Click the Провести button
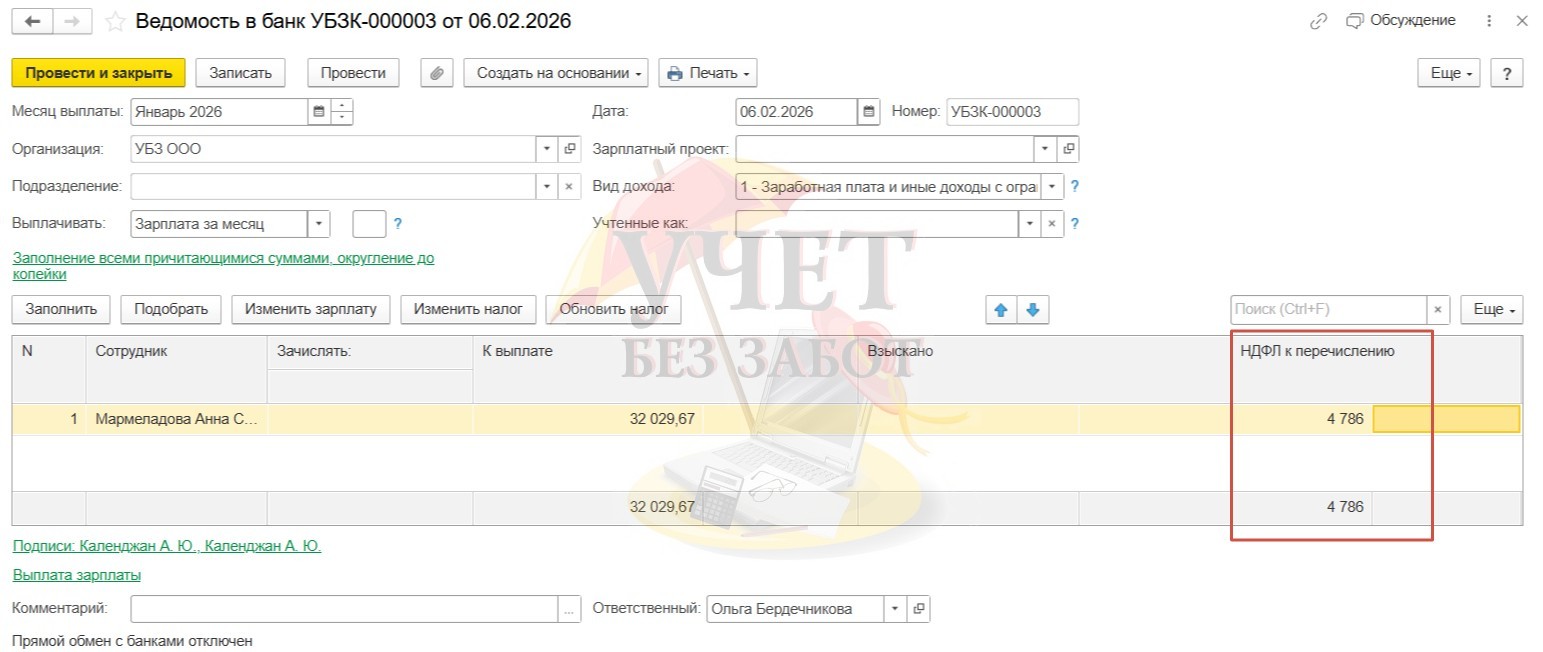Image resolution: width=1543 pixels, height=652 pixels. tap(353, 72)
